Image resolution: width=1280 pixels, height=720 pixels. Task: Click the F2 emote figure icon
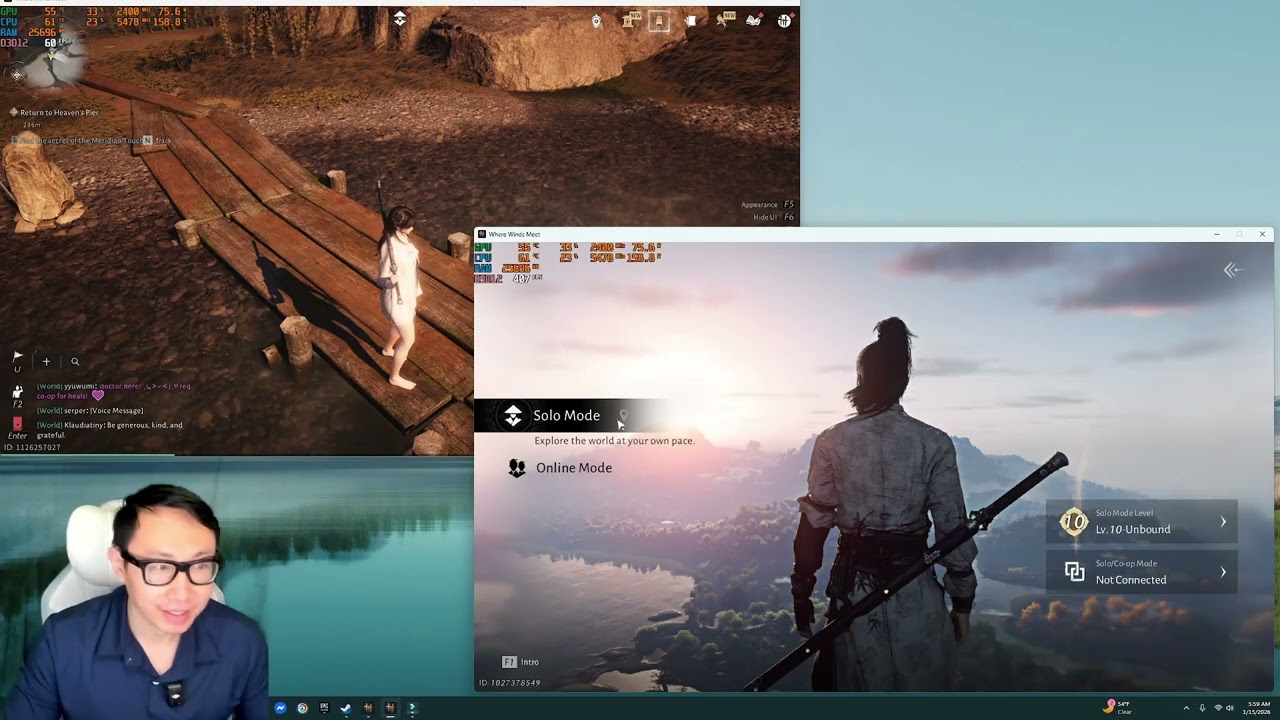[17, 397]
